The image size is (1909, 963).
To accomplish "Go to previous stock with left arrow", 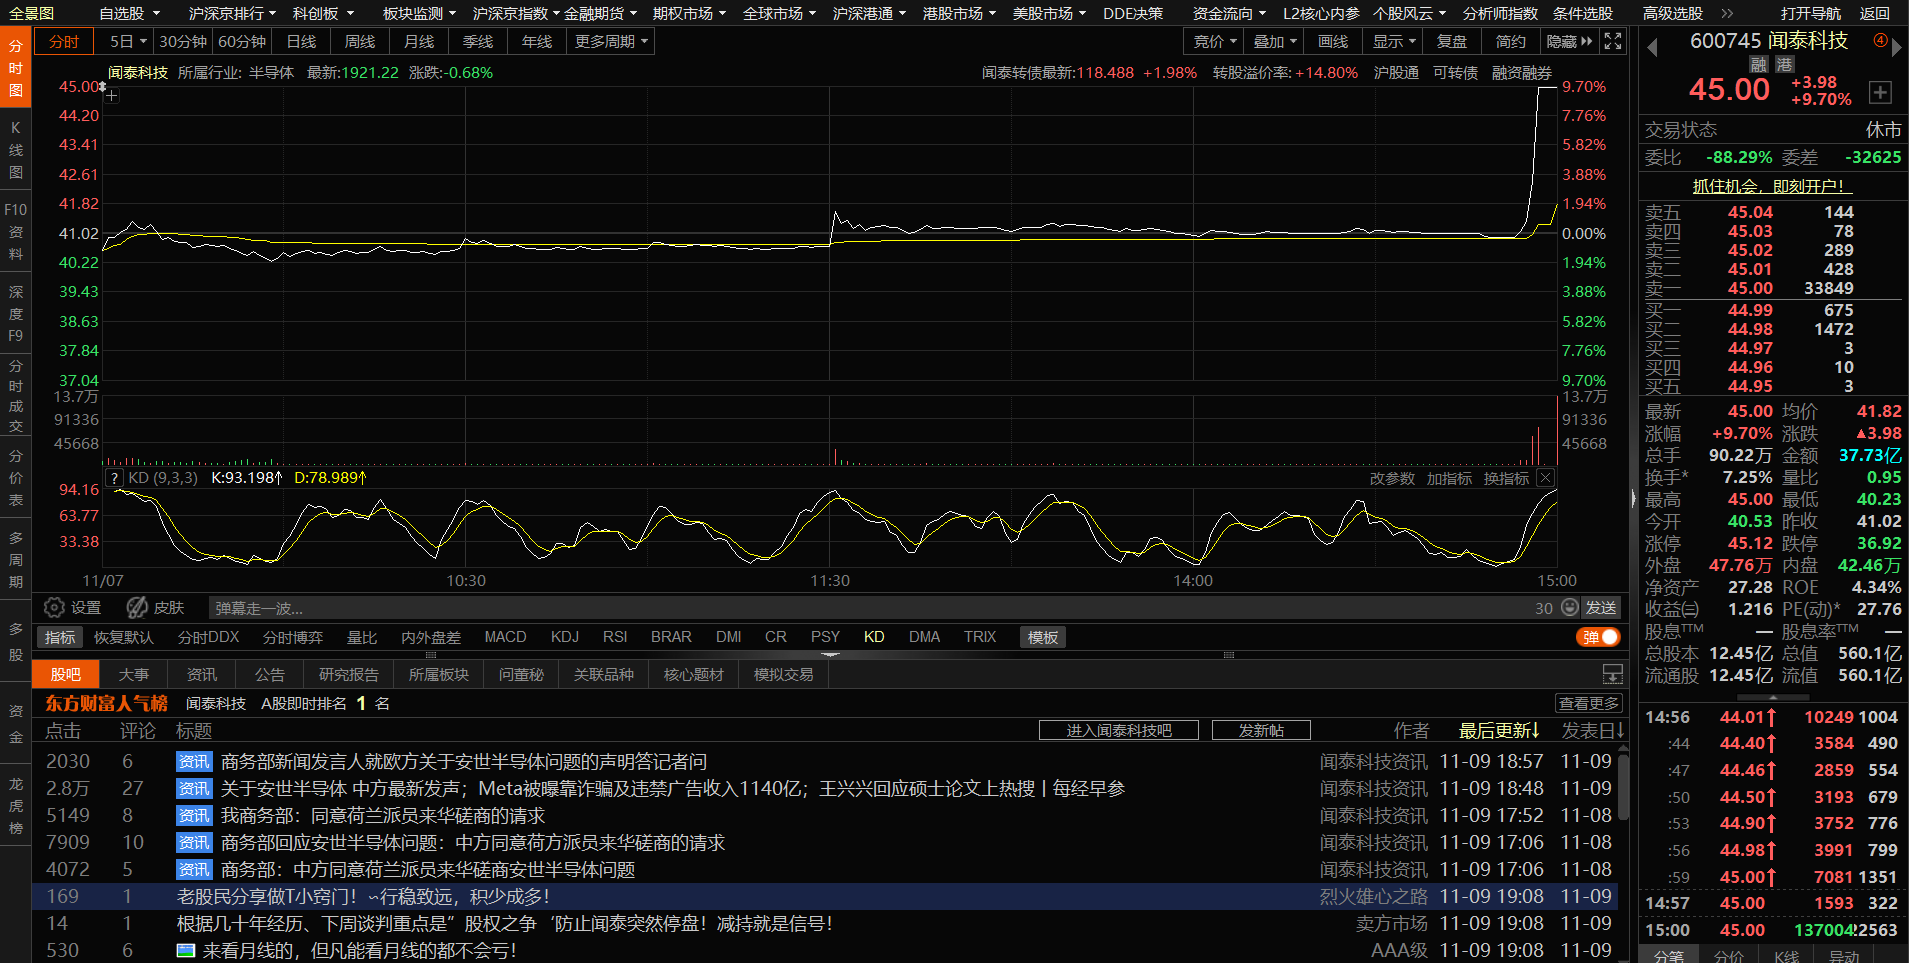I will pos(1652,47).
